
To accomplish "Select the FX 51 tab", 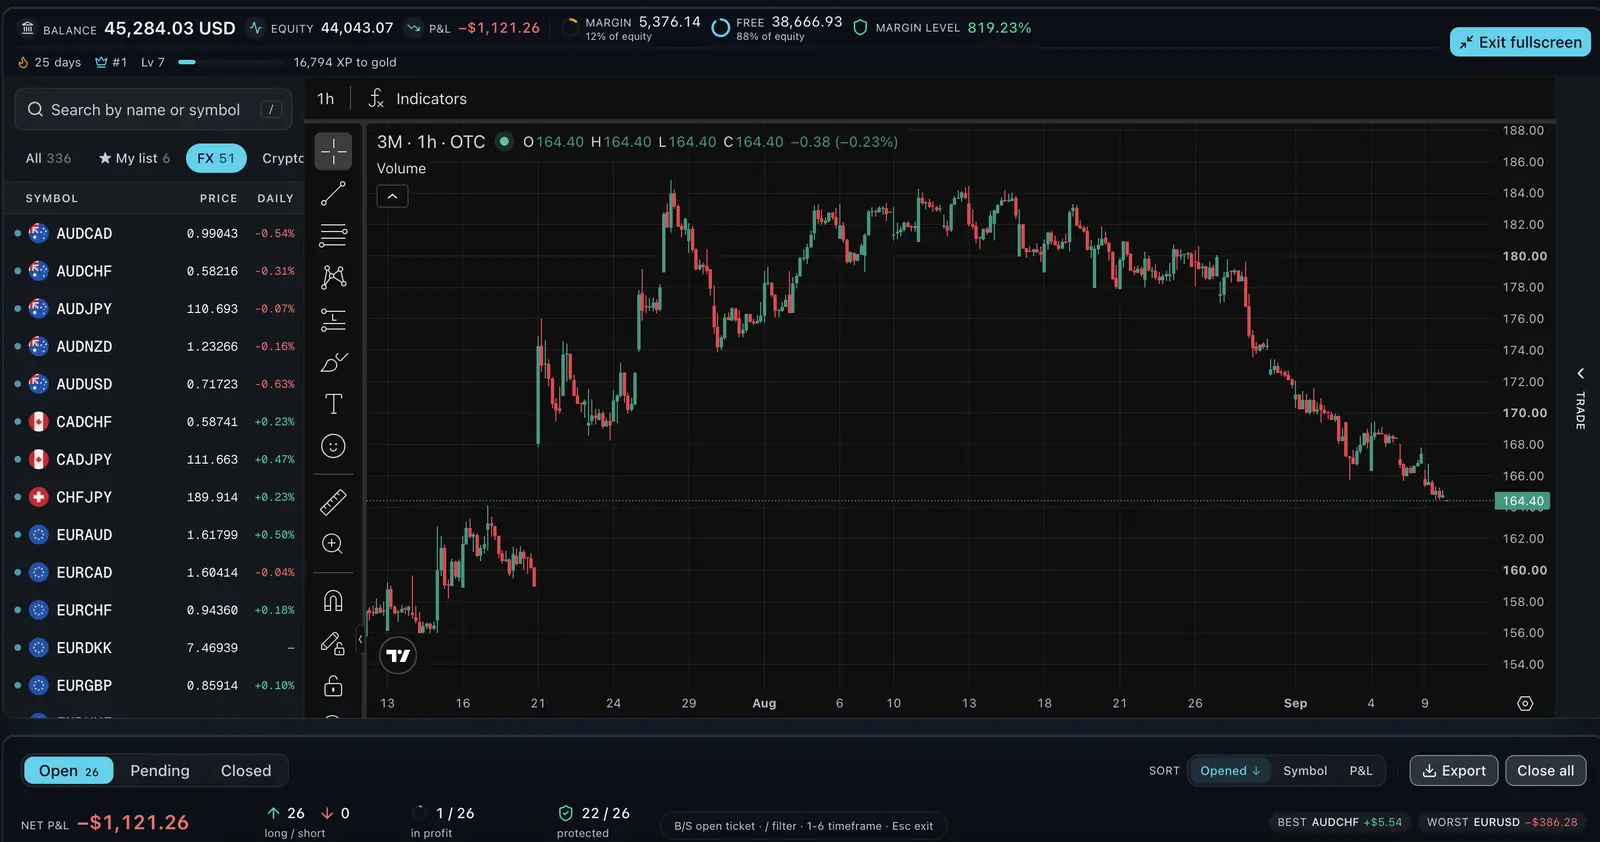I will 216,158.
